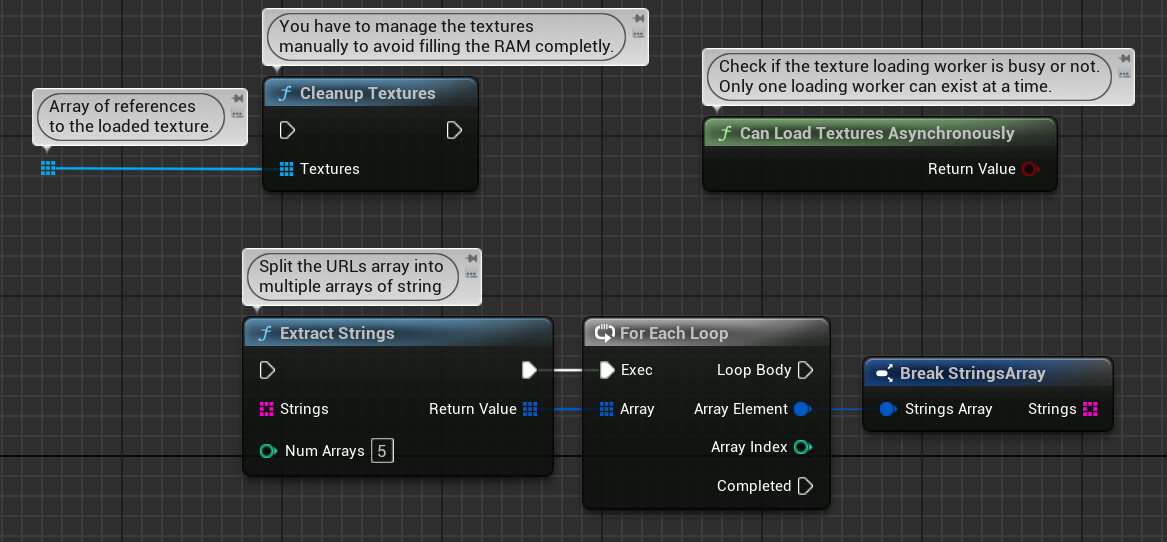The image size is (1167, 542).
Task: Click the break-struct icon on the Break StringsArray header
Action: [884, 373]
